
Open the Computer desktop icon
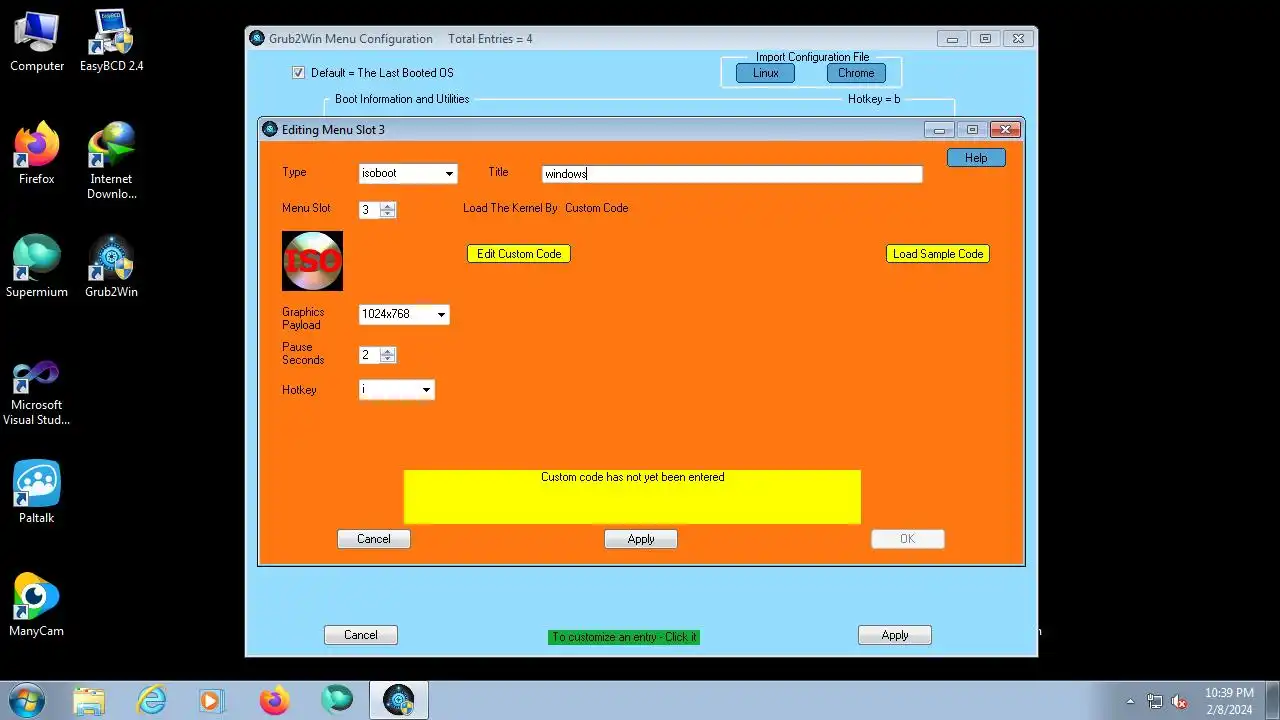37,42
